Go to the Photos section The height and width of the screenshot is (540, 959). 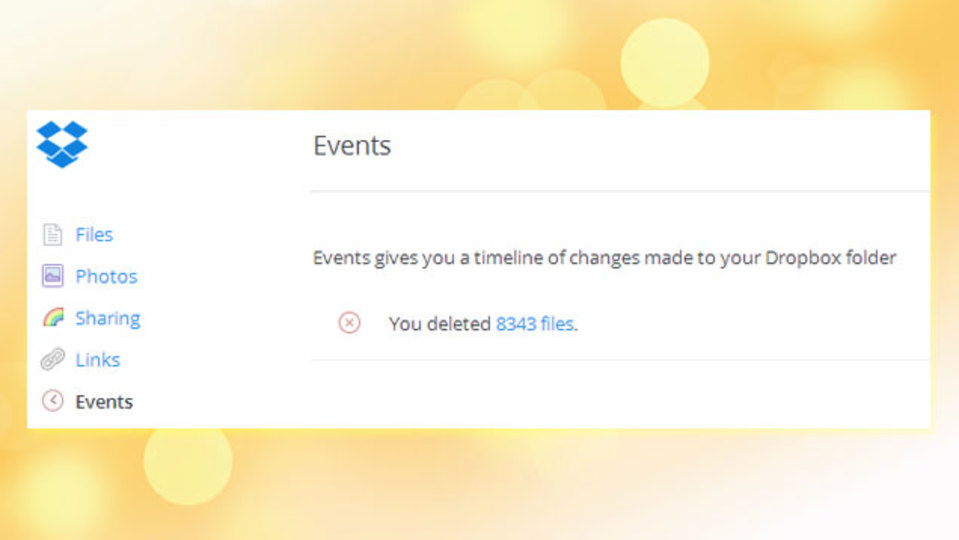(x=106, y=276)
